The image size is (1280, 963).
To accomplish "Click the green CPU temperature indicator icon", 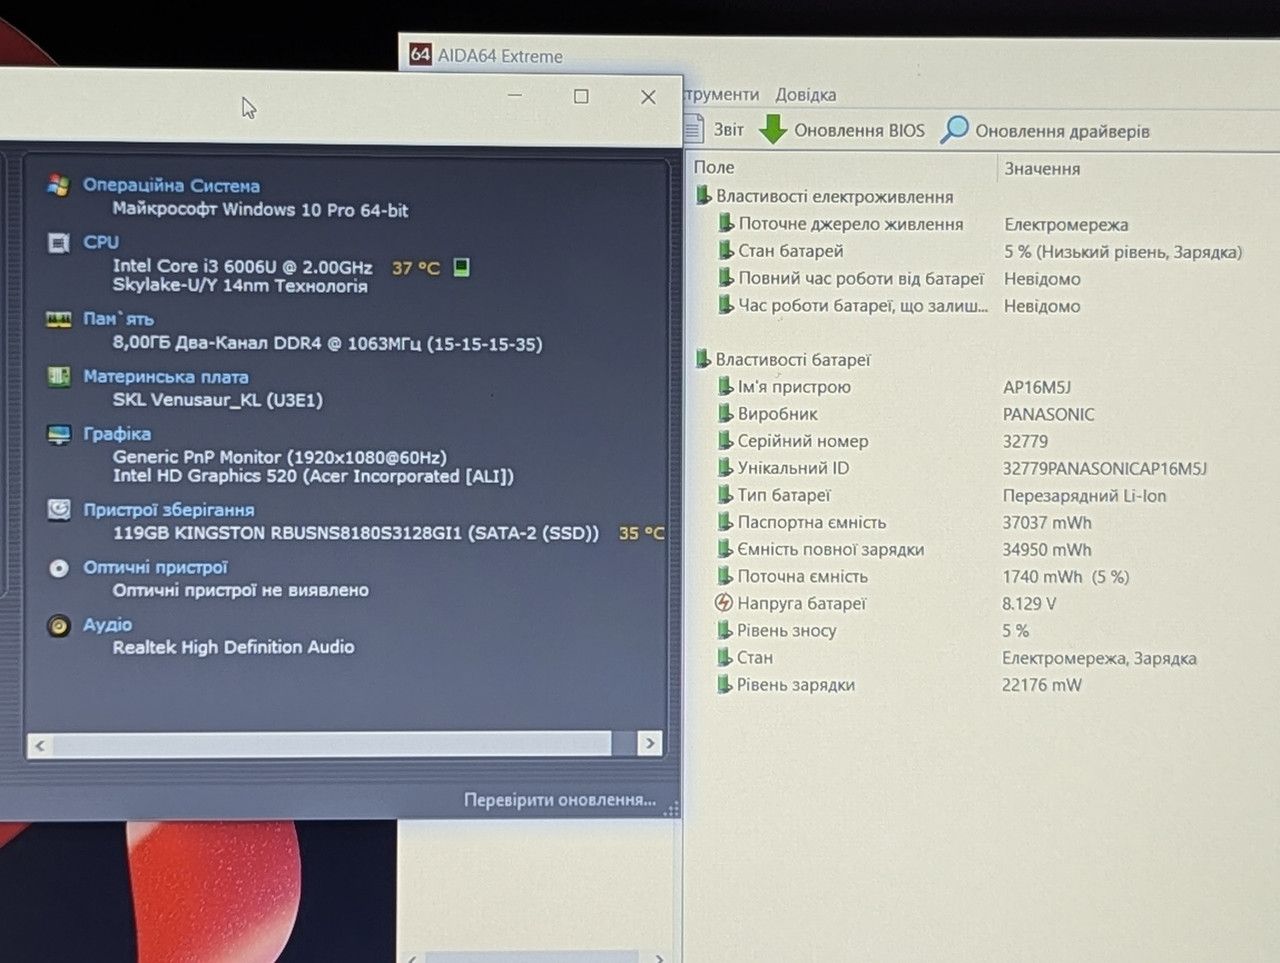I will pyautogui.click(x=461, y=267).
